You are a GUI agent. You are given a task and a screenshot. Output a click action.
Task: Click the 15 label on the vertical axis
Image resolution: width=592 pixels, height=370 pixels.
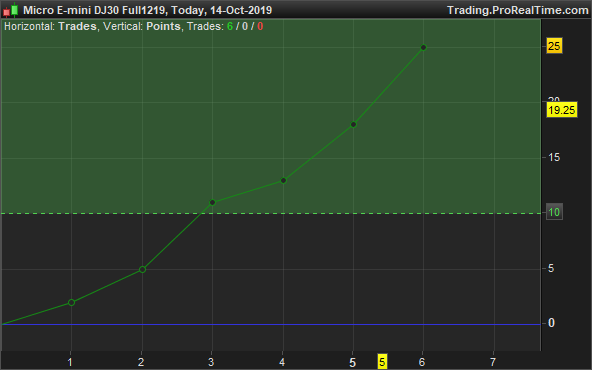click(x=554, y=157)
